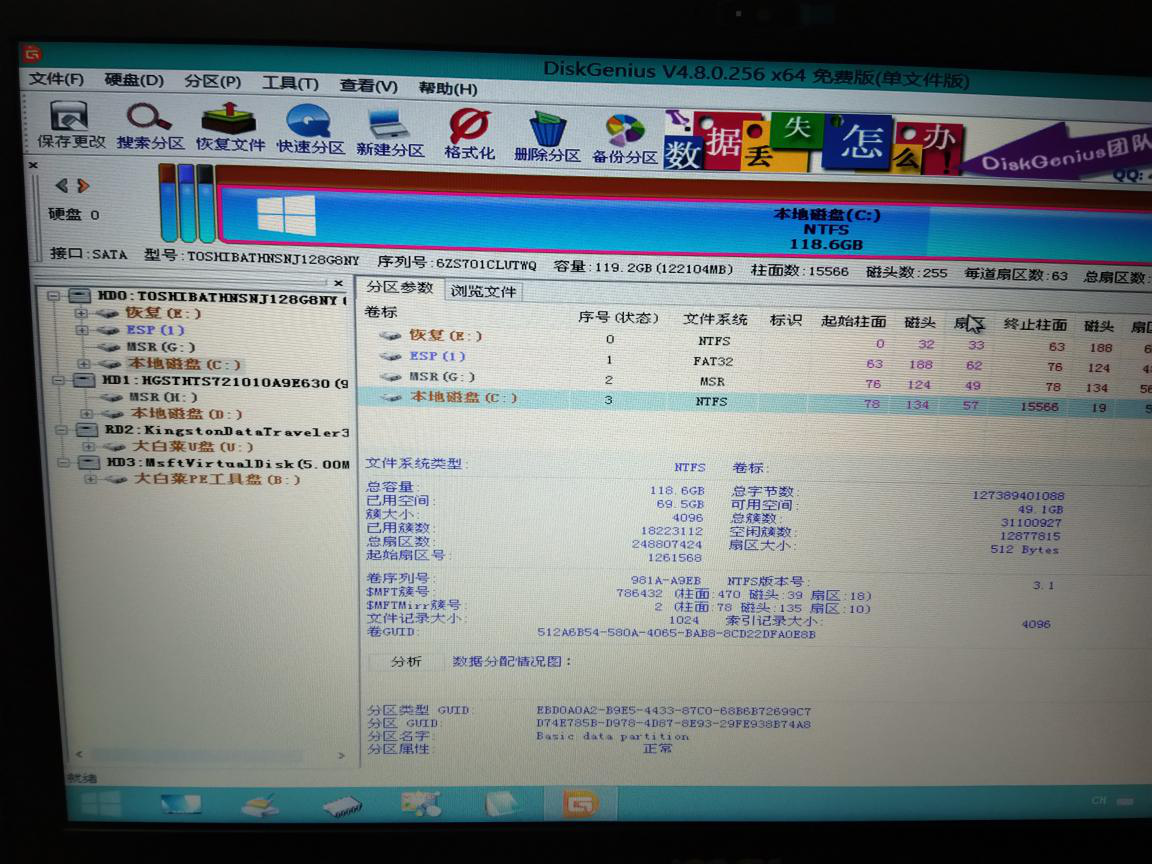Click the 保存更改 save changes icon
The width and height of the screenshot is (1152, 864).
71,125
